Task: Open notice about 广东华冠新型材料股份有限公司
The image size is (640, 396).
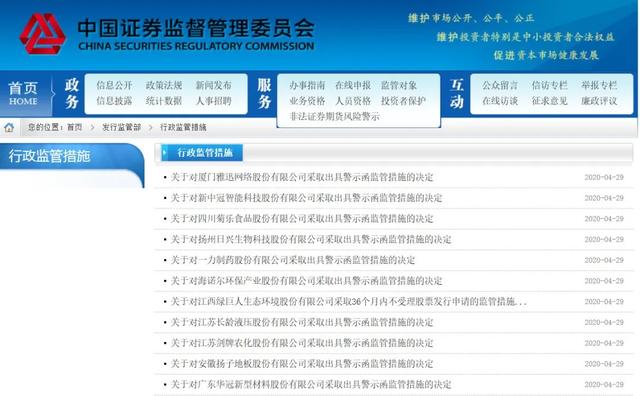Action: pyautogui.click(x=311, y=385)
